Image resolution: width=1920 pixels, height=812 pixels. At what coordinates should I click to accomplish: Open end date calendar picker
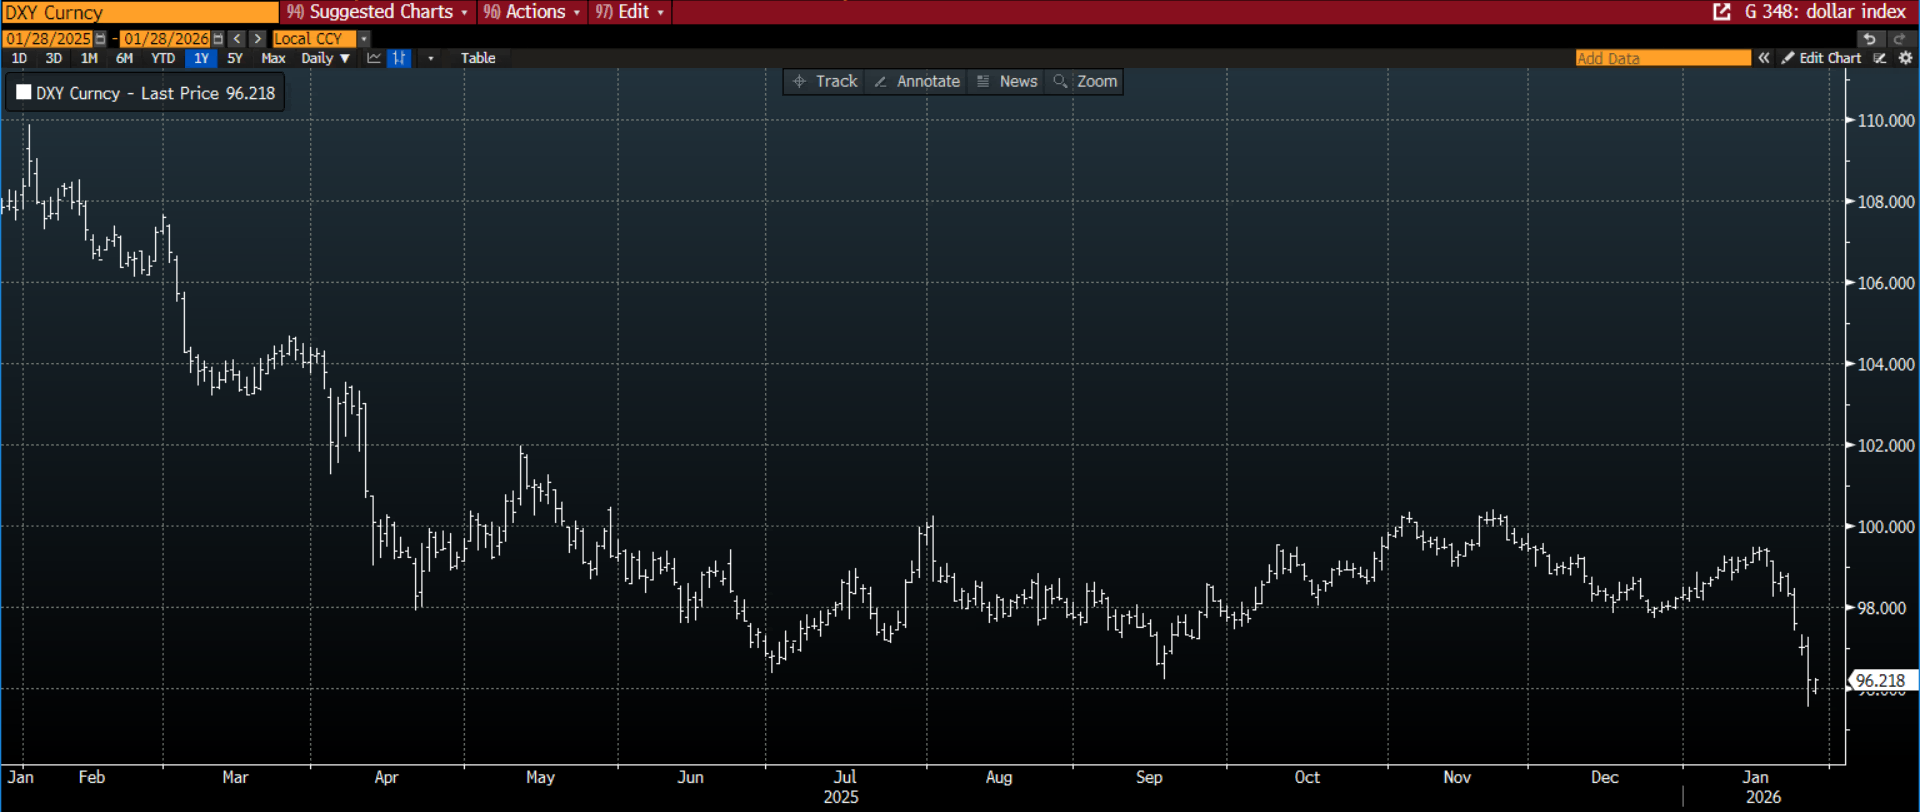point(218,39)
